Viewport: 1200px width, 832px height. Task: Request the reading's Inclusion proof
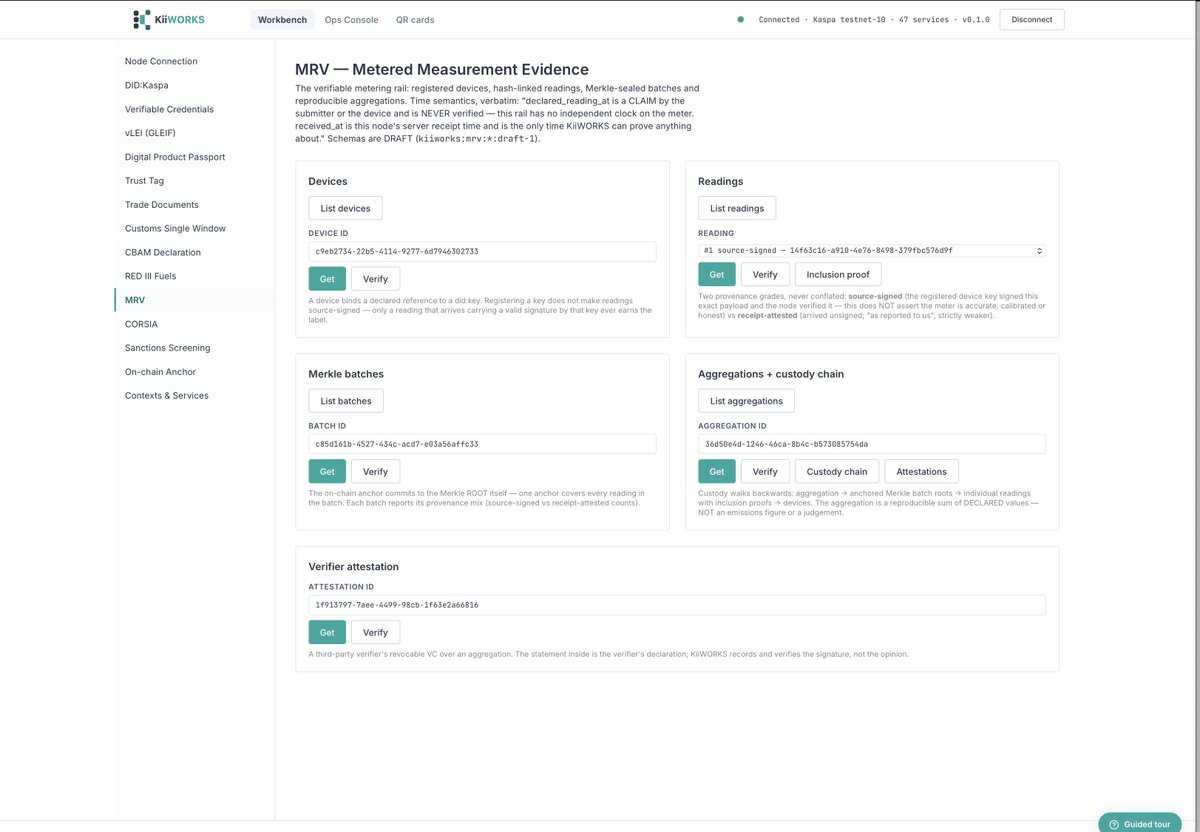tap(838, 274)
